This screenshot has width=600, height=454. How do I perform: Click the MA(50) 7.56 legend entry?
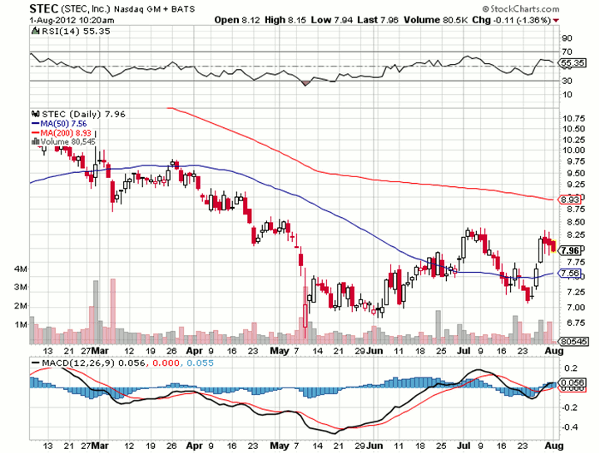59,124
